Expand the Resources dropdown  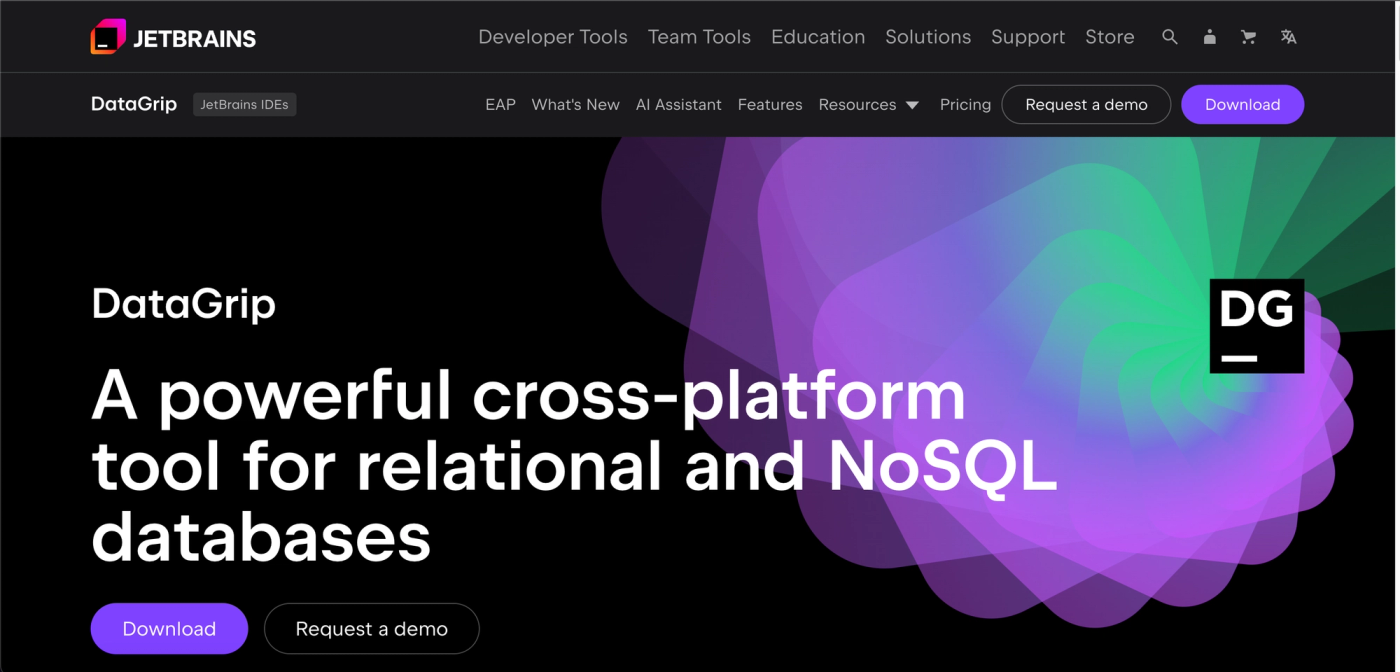(x=869, y=104)
